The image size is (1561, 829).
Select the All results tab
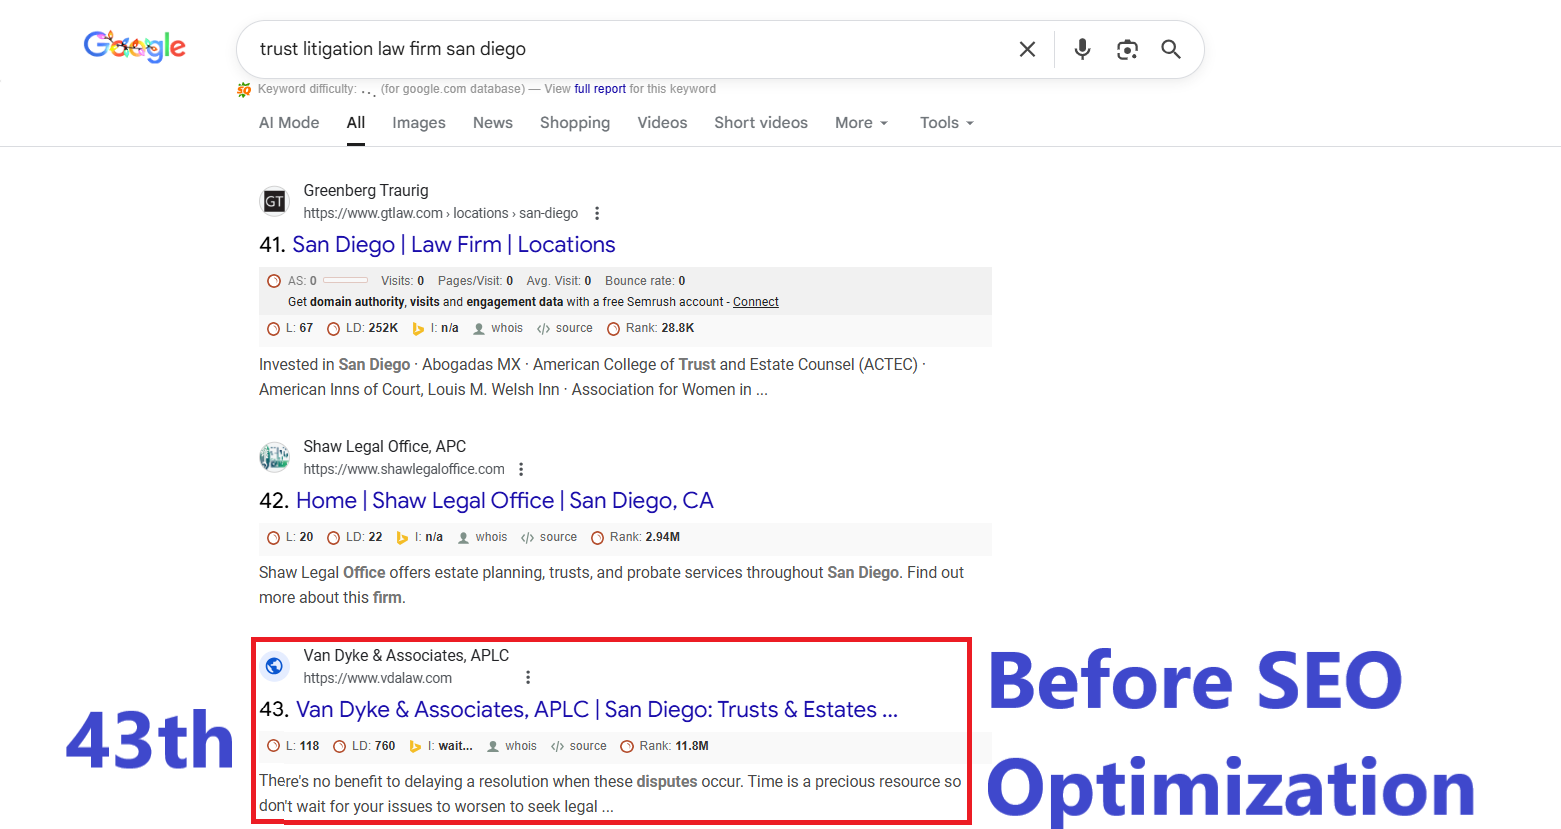tap(356, 123)
